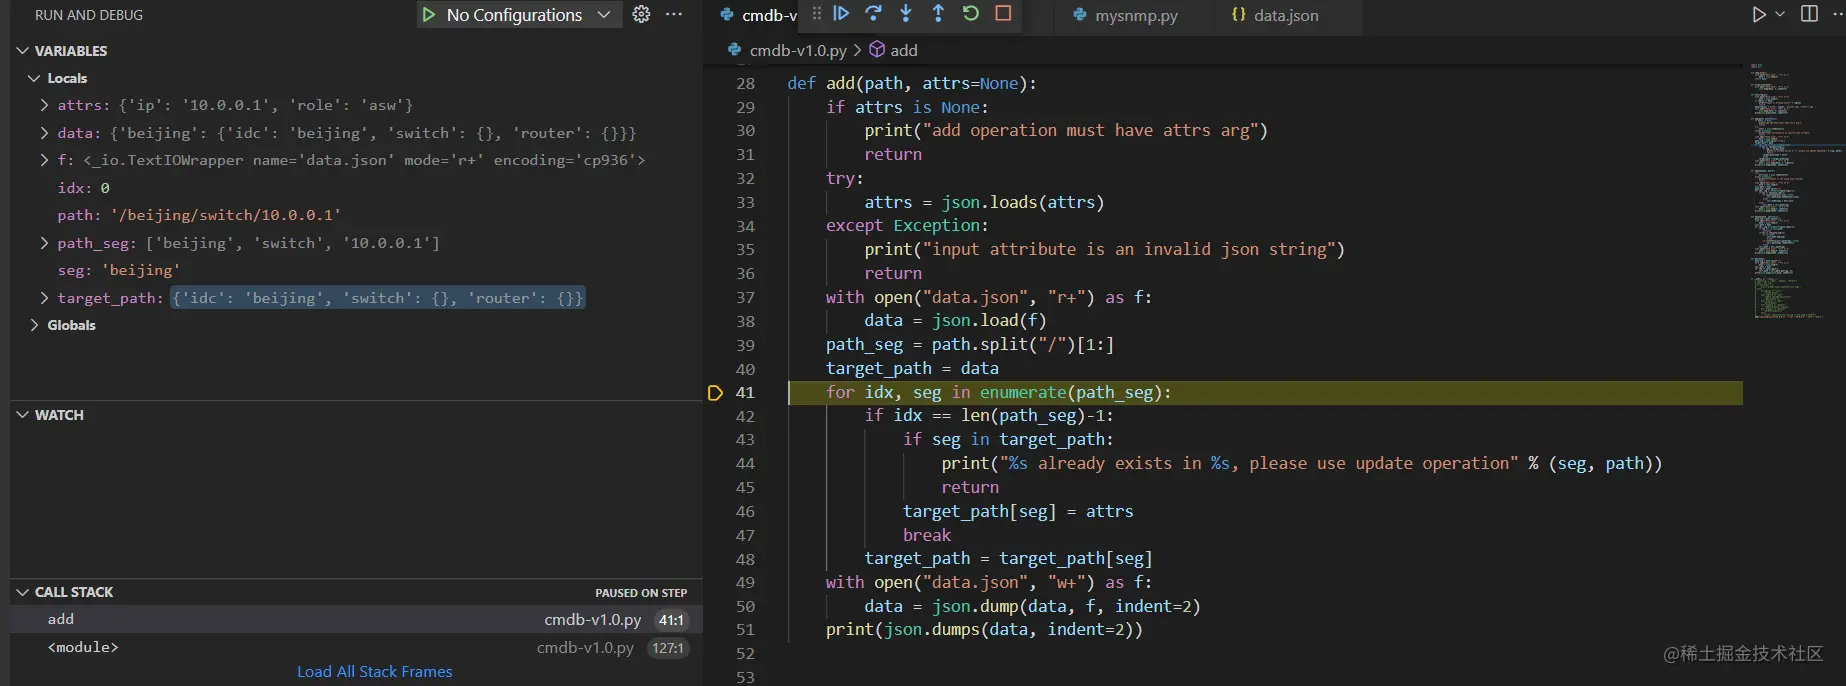The image size is (1846, 686).
Task: Click add function in the breadcrumb
Action: tap(904, 50)
